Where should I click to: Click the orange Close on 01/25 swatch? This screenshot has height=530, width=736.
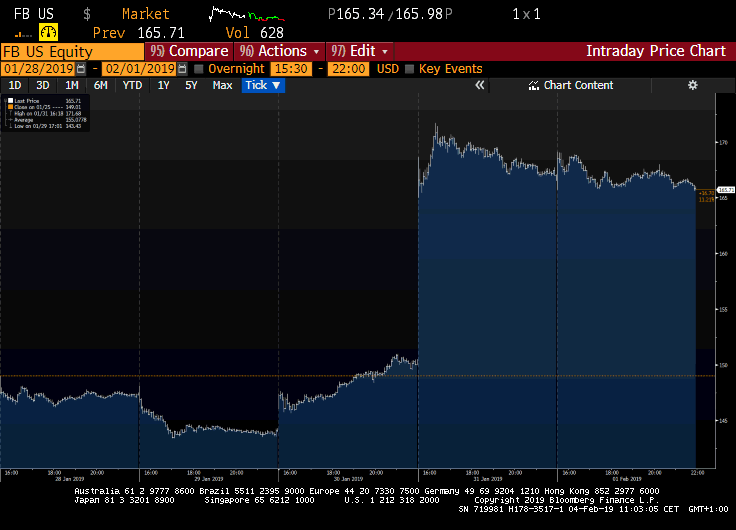point(10,107)
